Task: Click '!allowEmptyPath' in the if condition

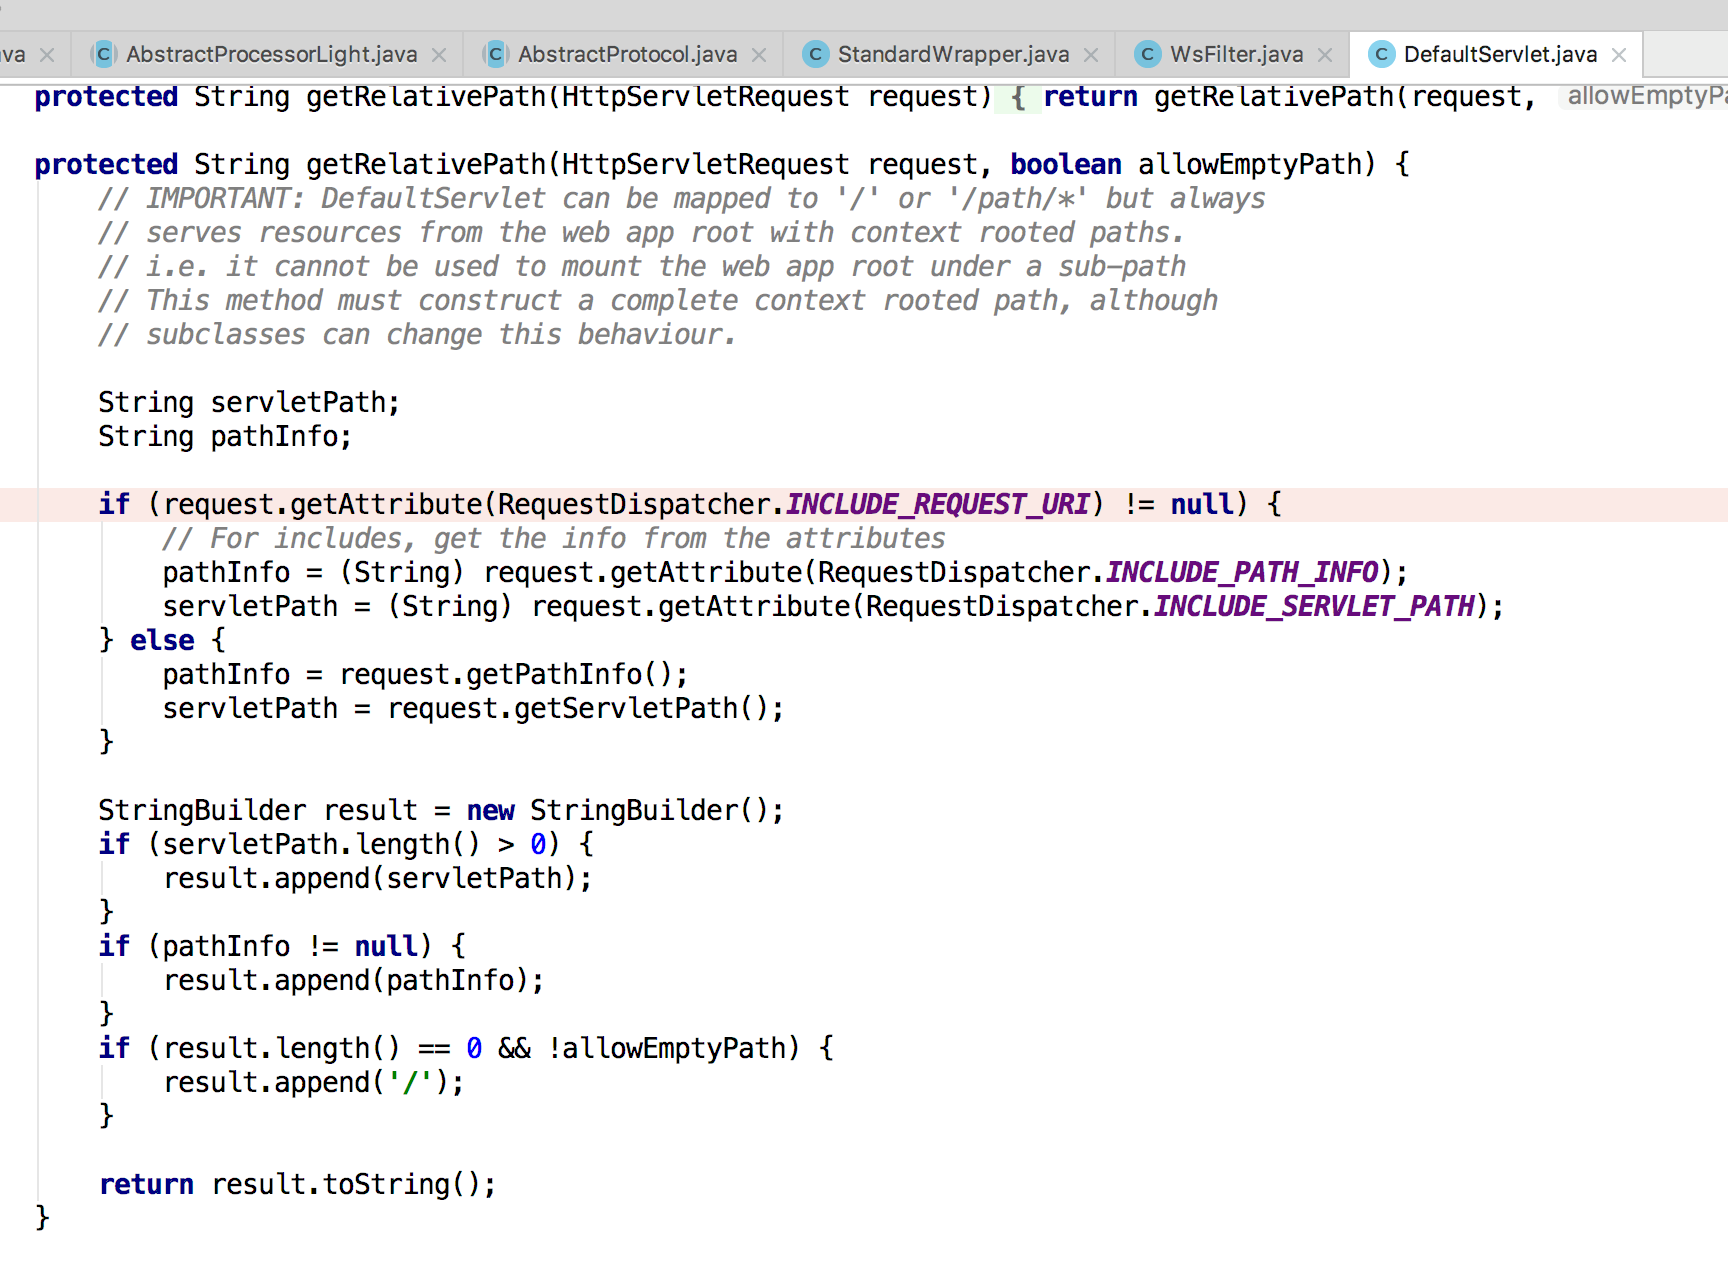Action: tap(667, 1048)
